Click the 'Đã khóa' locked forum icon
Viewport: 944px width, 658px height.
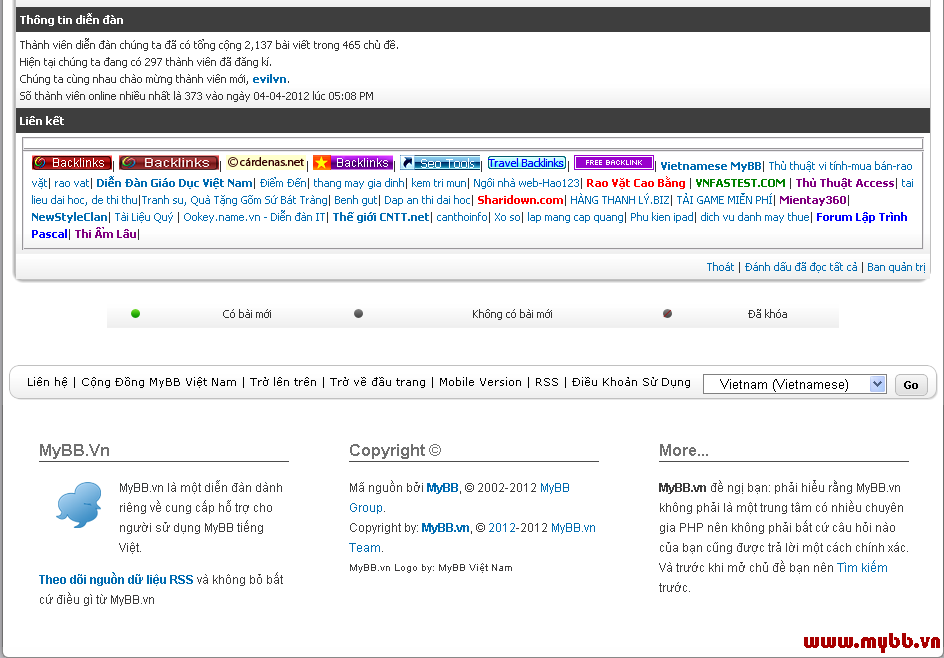667,314
